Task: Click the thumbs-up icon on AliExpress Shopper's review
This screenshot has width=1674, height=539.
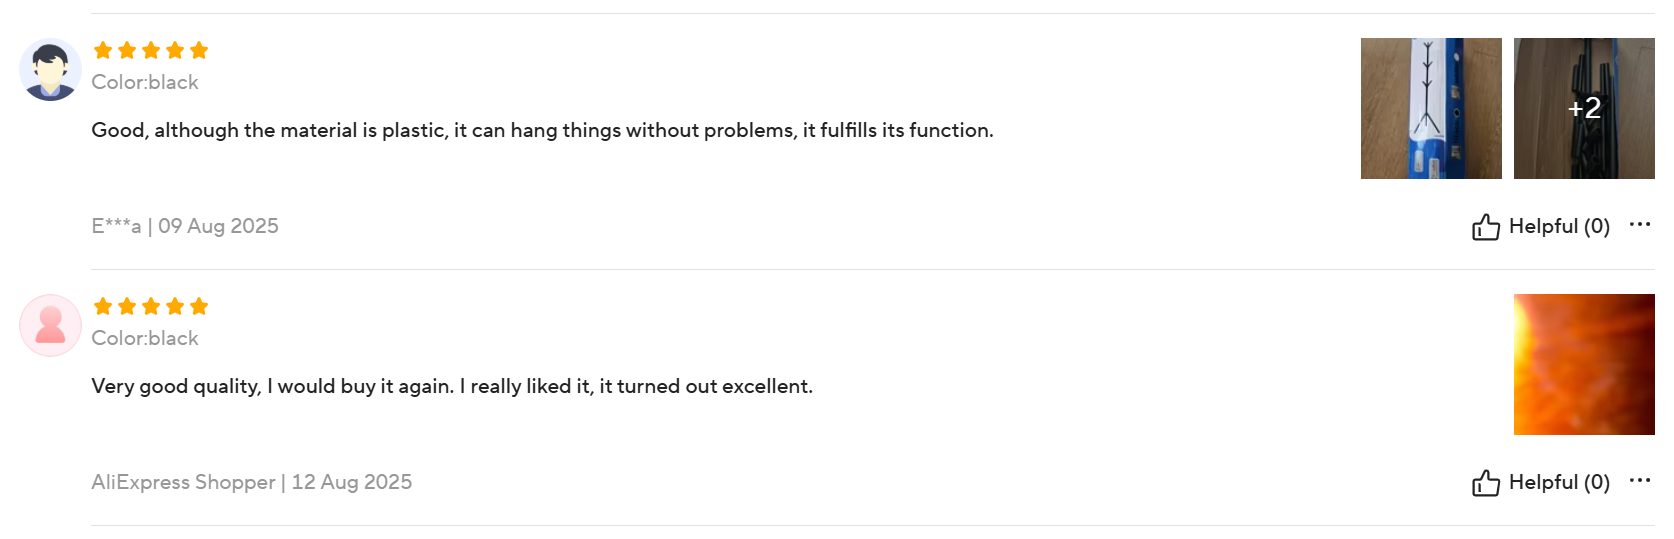Action: tap(1485, 483)
